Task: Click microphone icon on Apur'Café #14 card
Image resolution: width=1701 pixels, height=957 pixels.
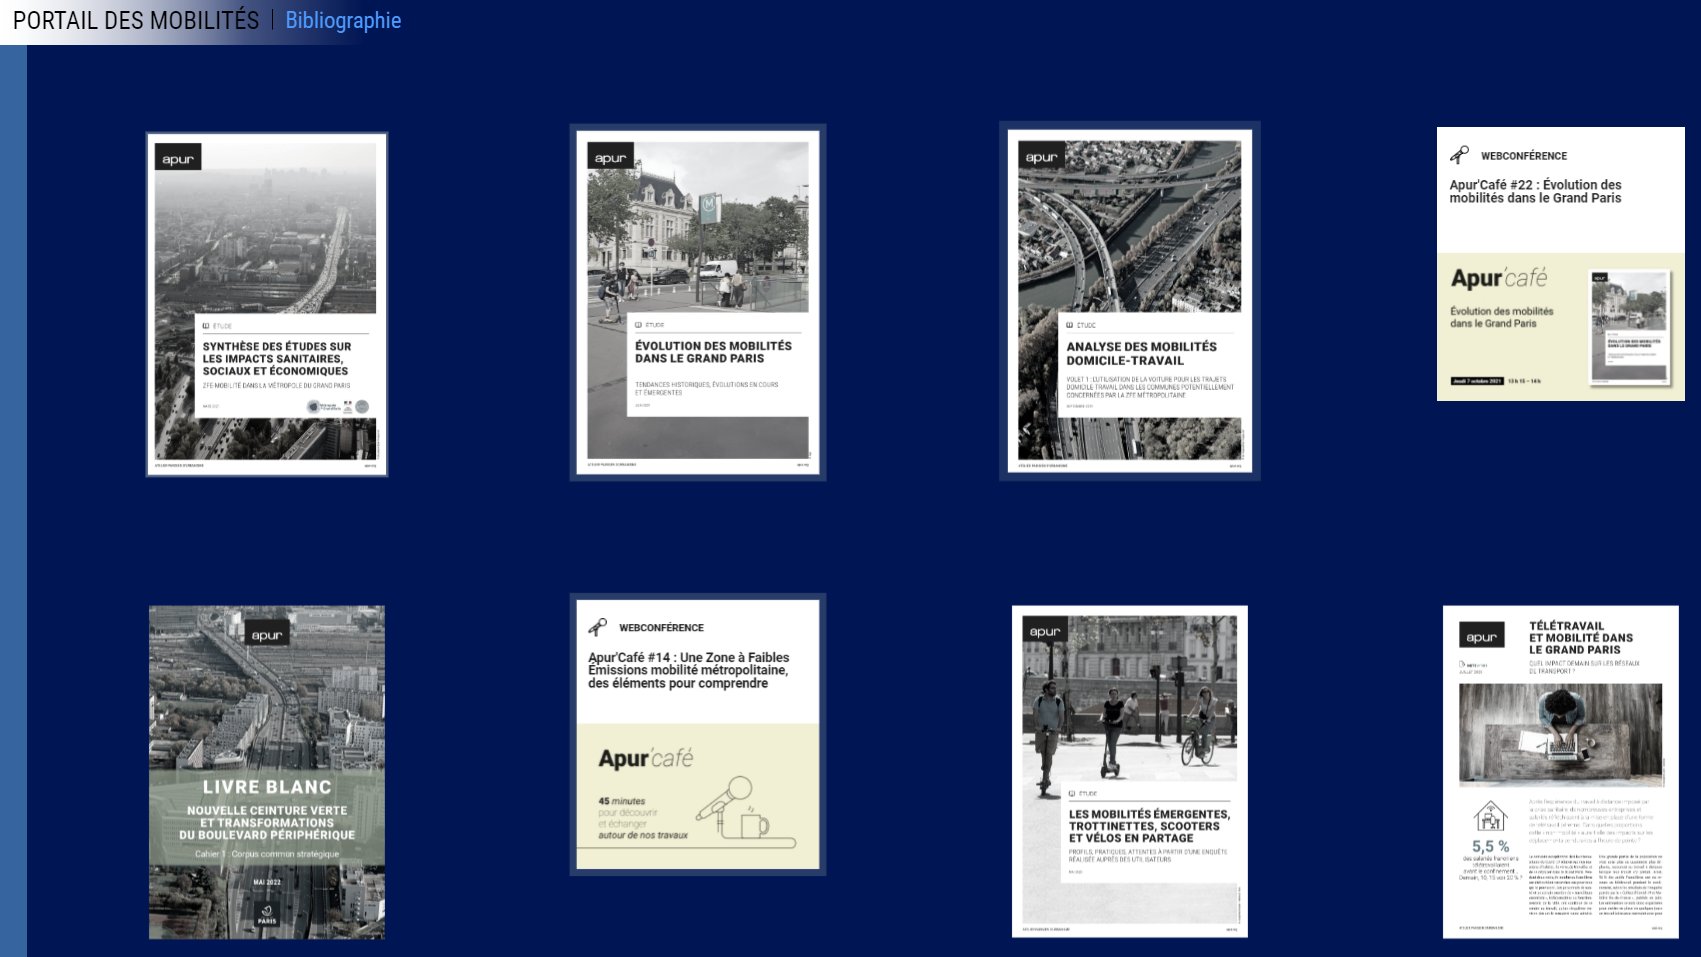Action: pos(597,627)
